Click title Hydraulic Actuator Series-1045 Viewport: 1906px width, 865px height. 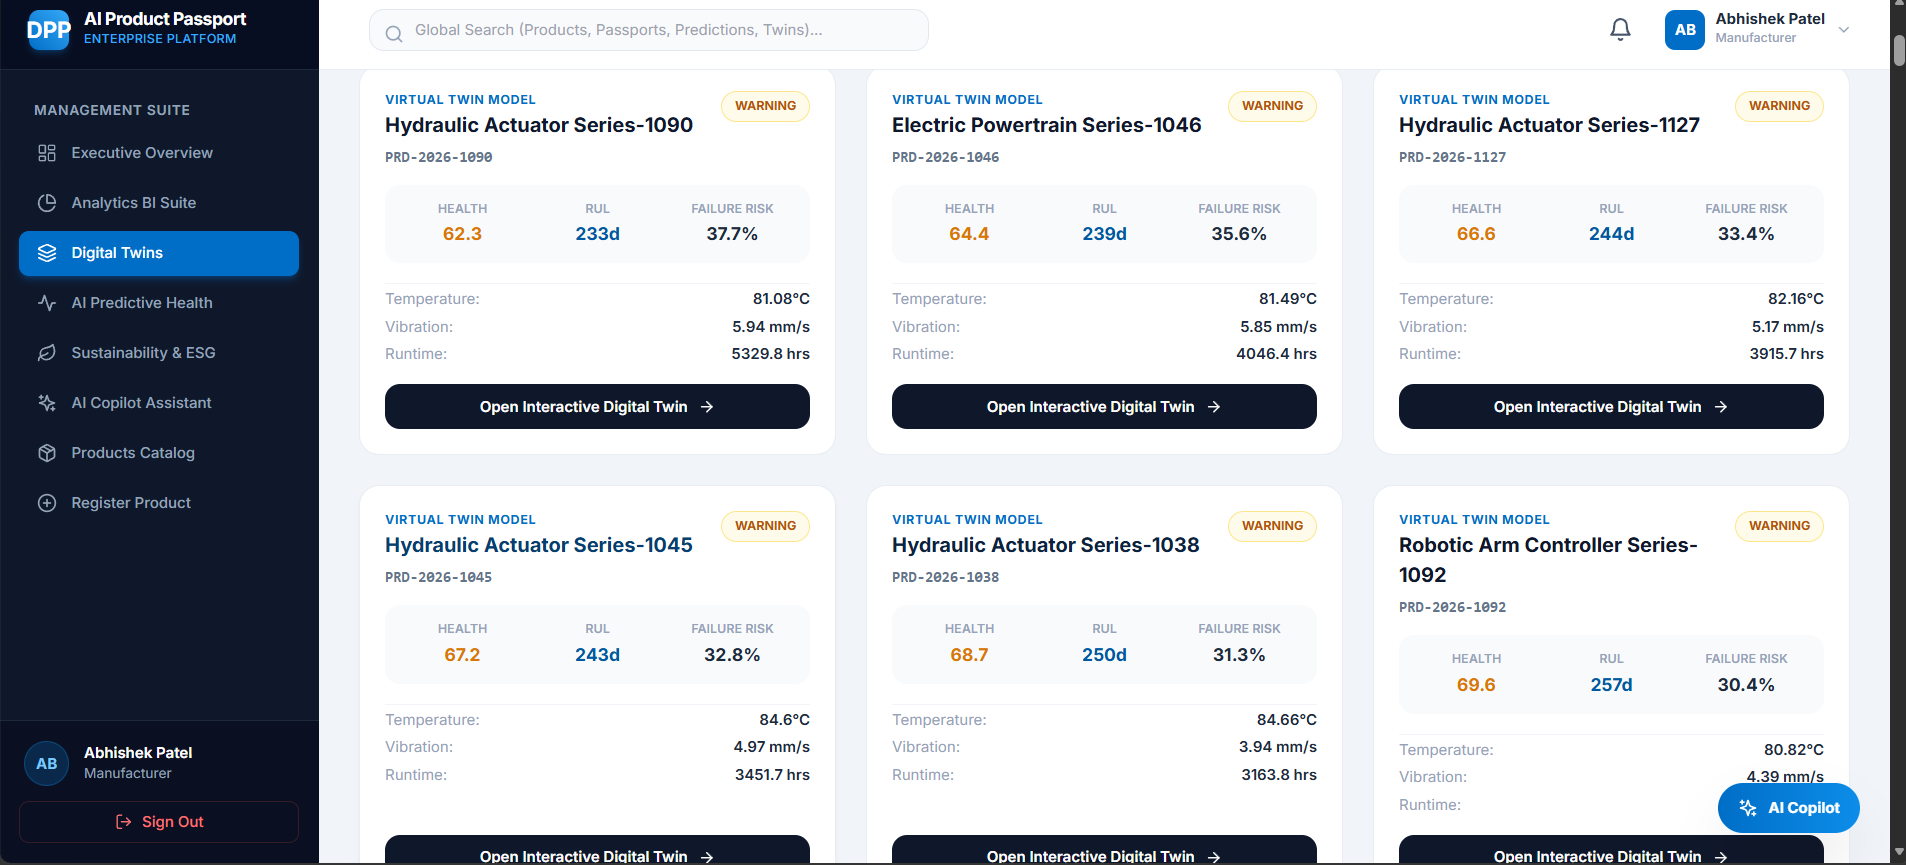click(x=539, y=545)
